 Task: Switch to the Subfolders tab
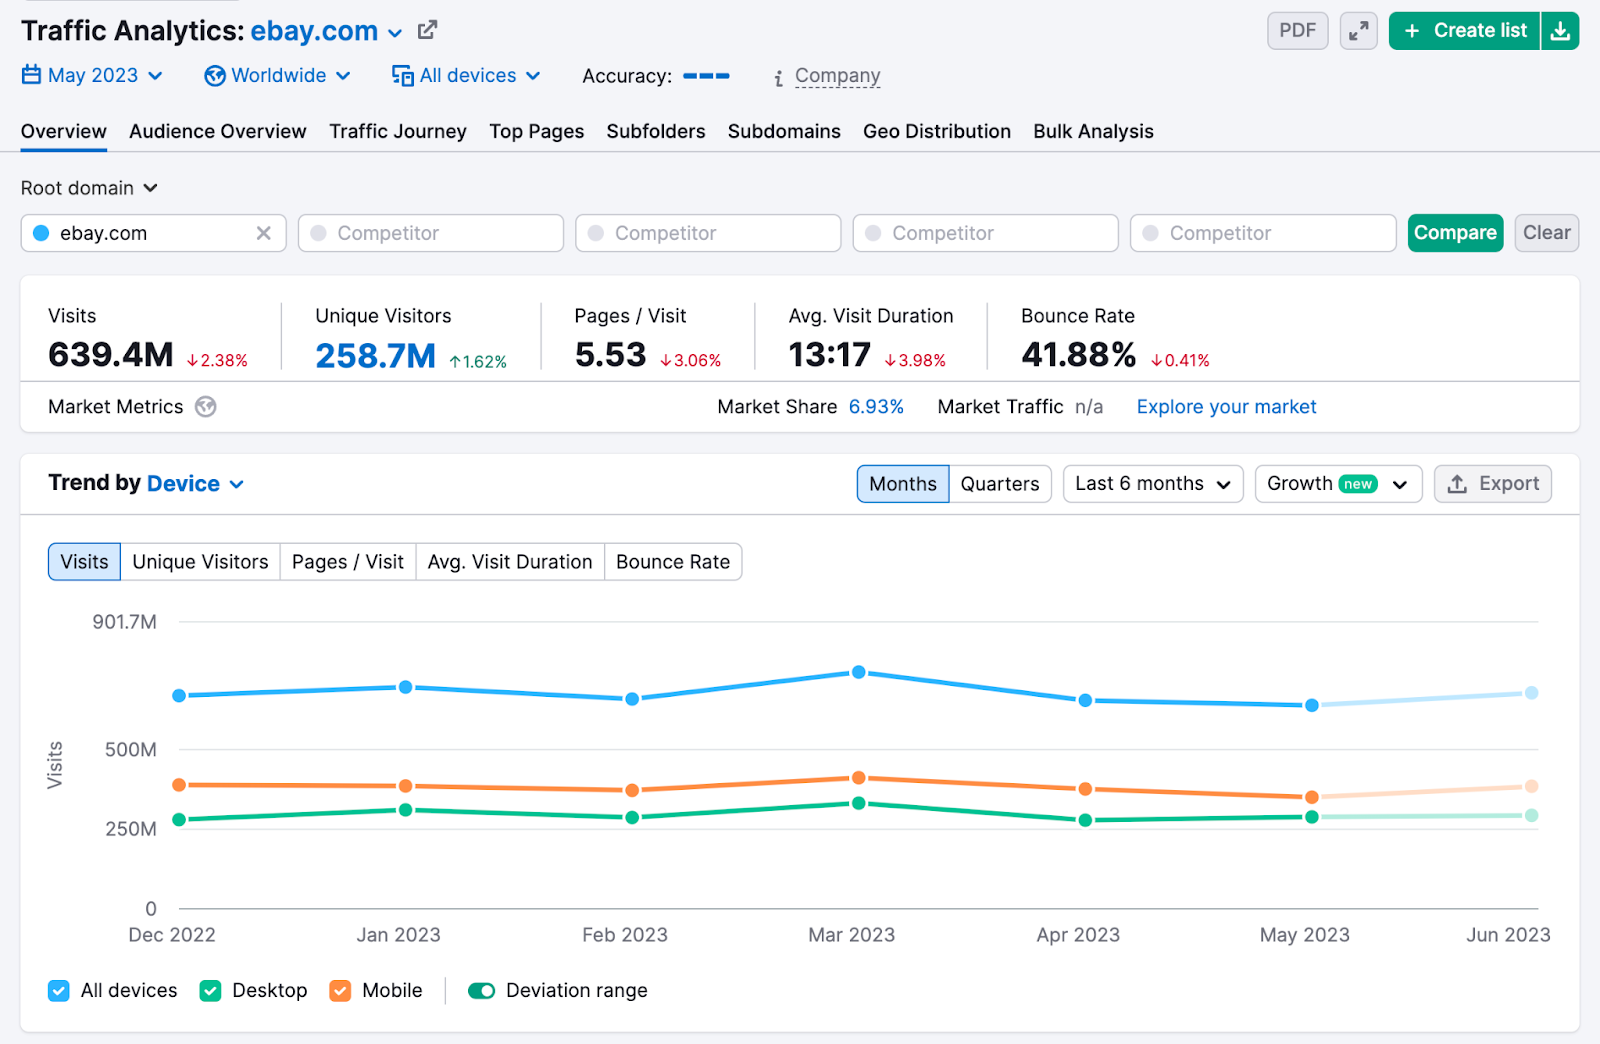pyautogui.click(x=656, y=131)
